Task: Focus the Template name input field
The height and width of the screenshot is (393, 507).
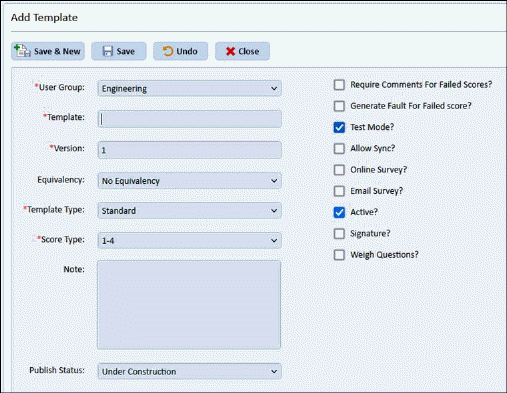Action: [189, 119]
